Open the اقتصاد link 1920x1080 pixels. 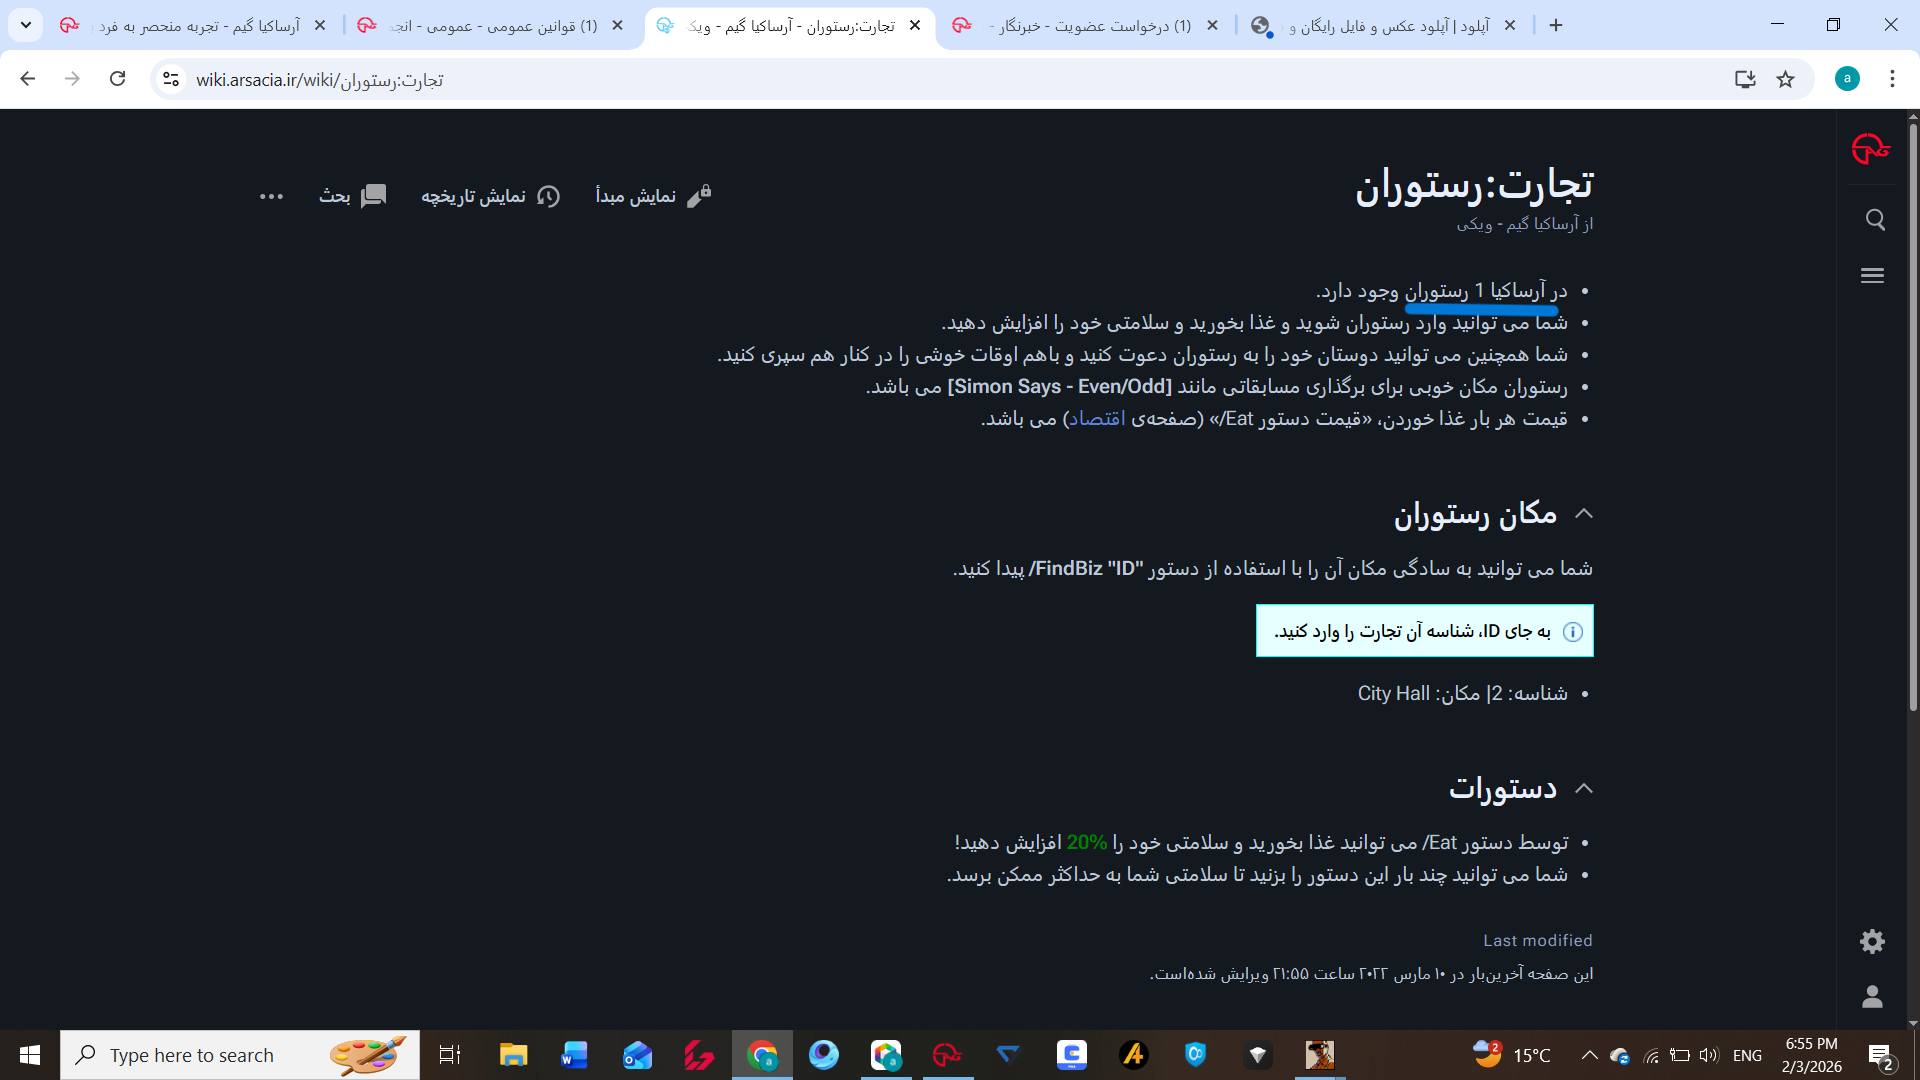coord(1097,419)
